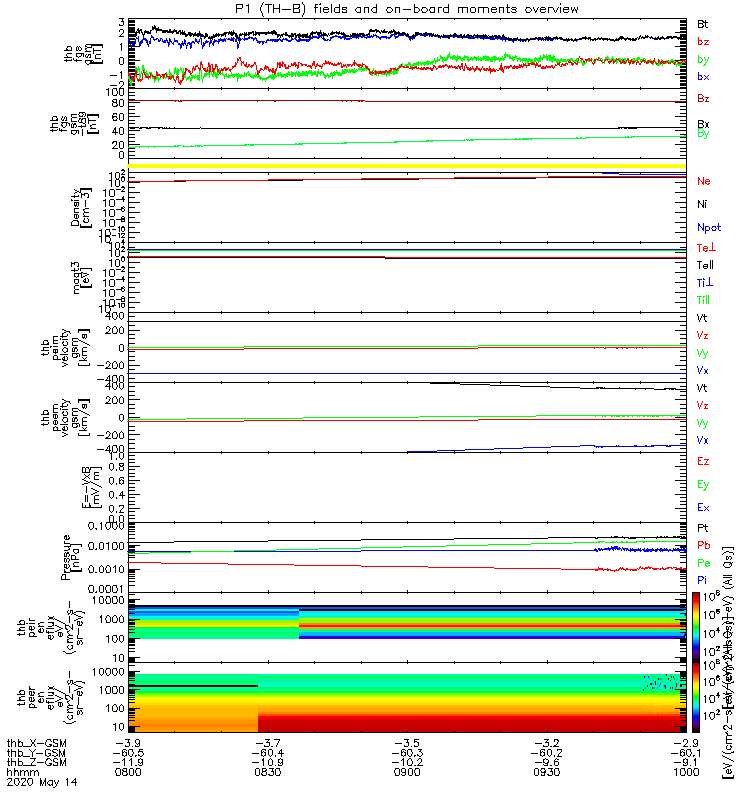750x800 pixels.
Task: Click the green 'Till' temperature legend label
Action: [704, 301]
